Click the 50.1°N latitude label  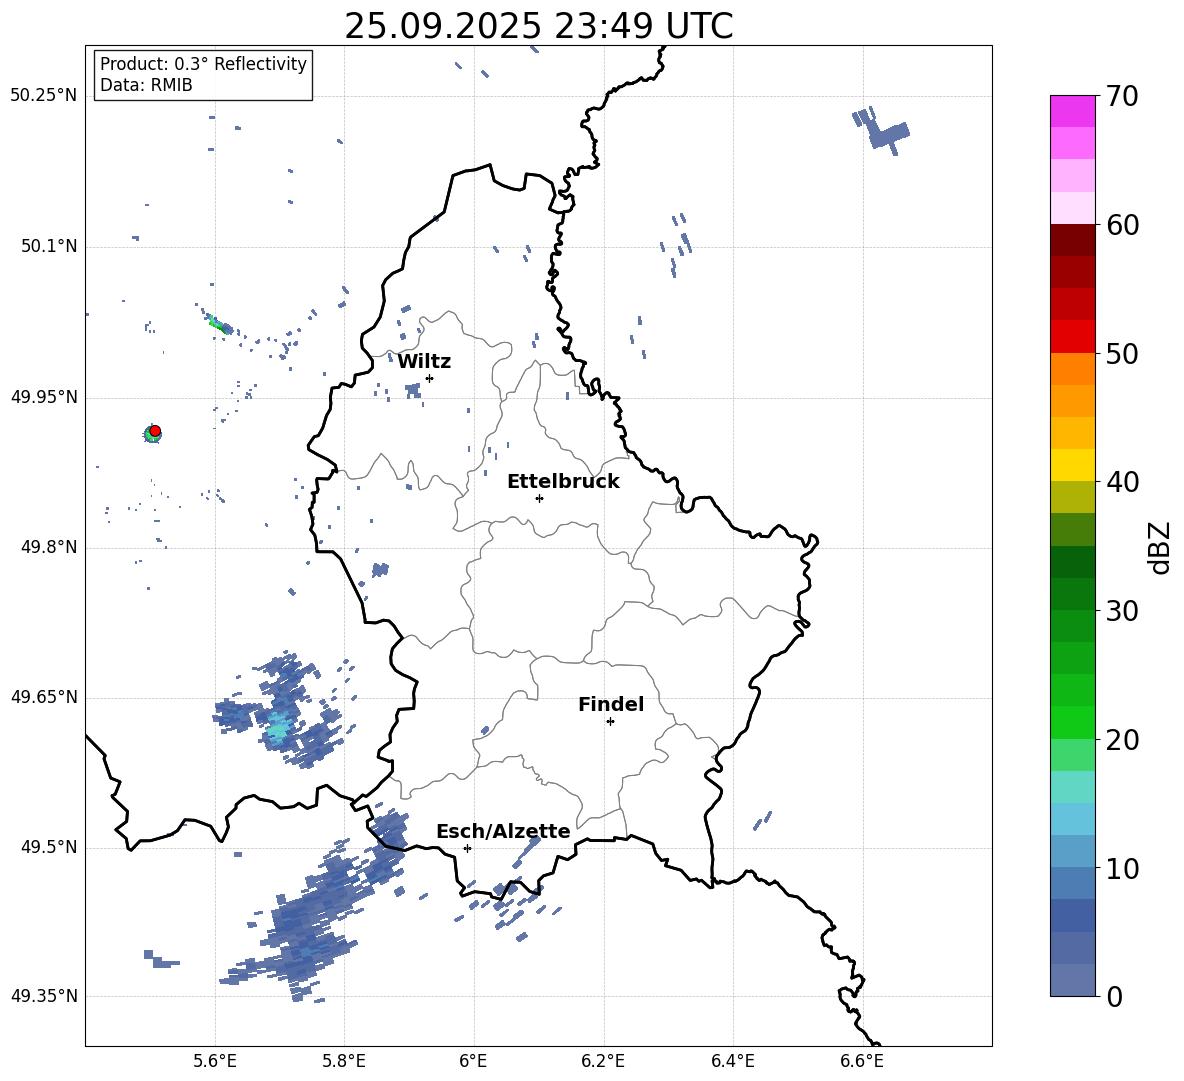click(x=49, y=246)
